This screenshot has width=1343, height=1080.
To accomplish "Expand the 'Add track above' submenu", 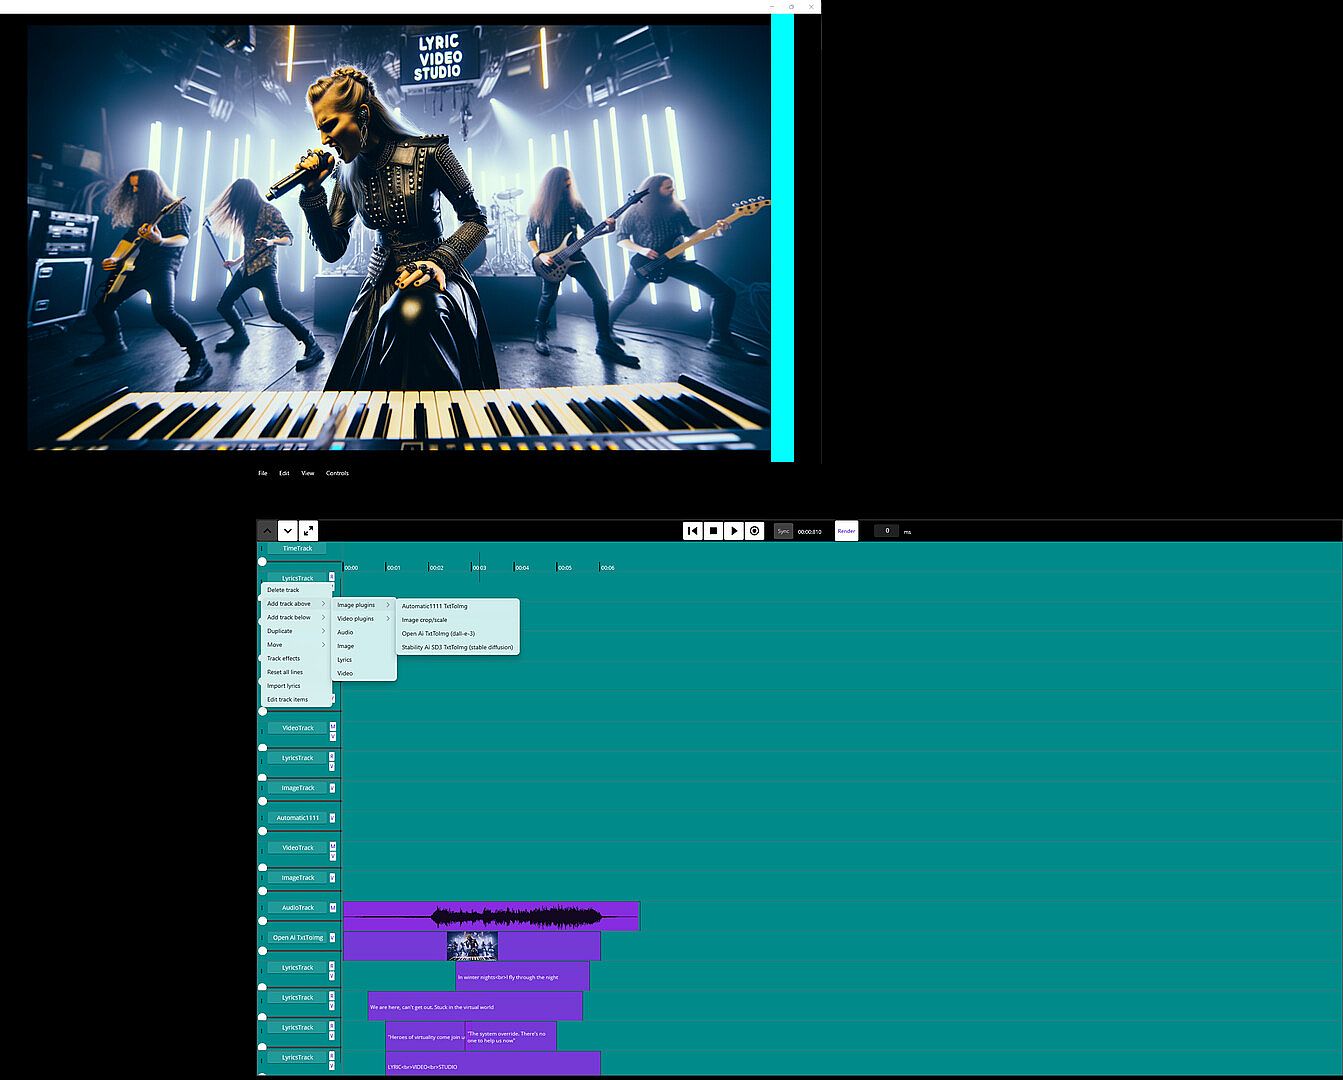I will click(x=296, y=604).
